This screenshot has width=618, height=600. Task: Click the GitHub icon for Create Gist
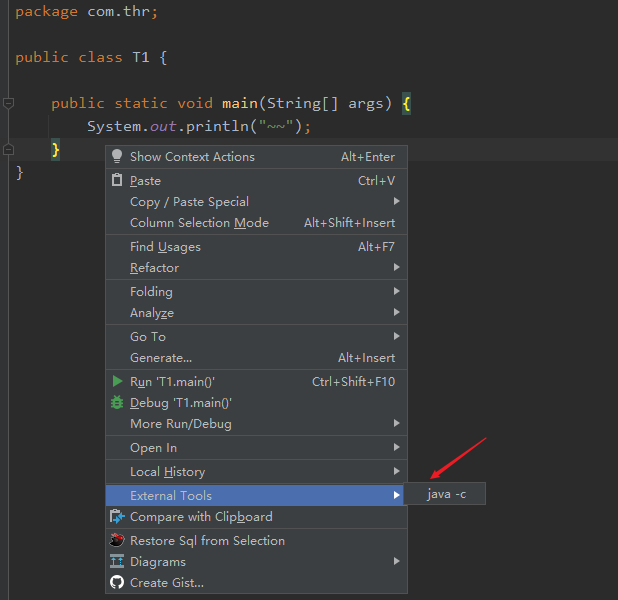point(117,582)
